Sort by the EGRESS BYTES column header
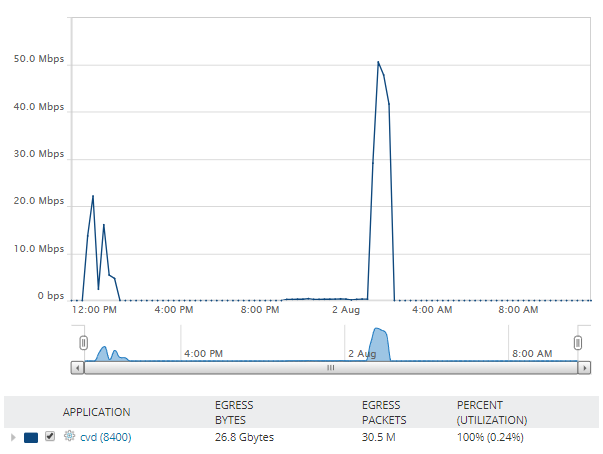This screenshot has width=603, height=454. 234,412
